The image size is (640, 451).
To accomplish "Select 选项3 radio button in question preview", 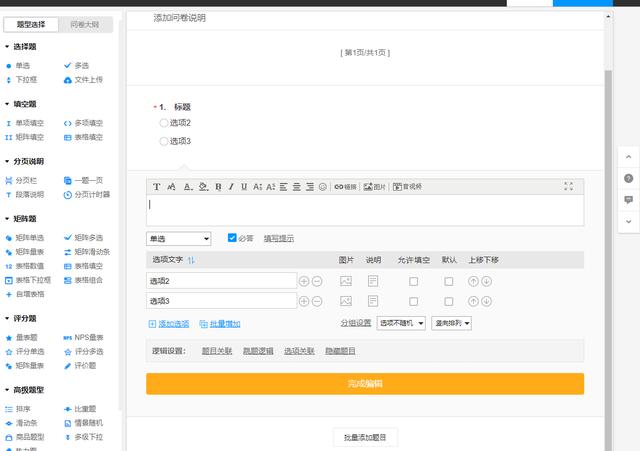I will pyautogui.click(x=163, y=141).
